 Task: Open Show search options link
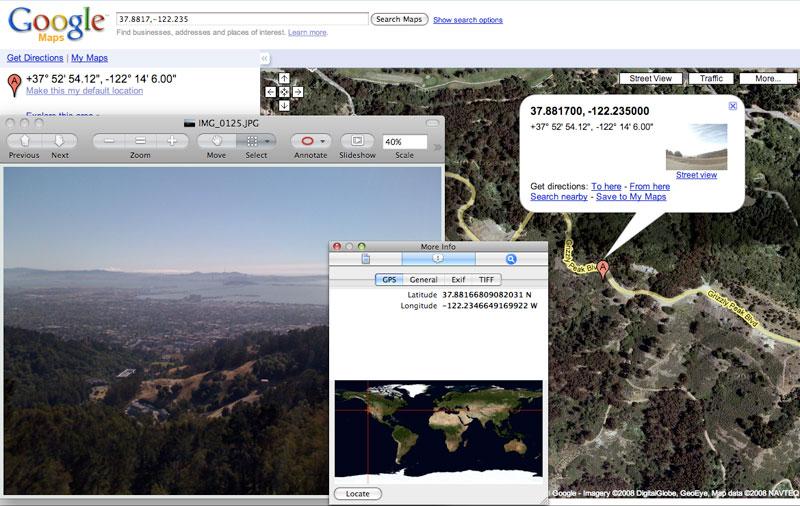pyautogui.click(x=468, y=20)
